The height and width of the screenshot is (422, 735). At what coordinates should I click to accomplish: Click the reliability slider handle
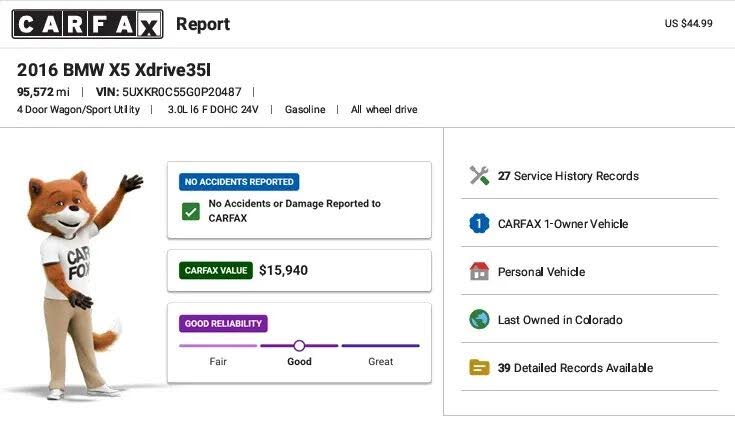point(299,346)
